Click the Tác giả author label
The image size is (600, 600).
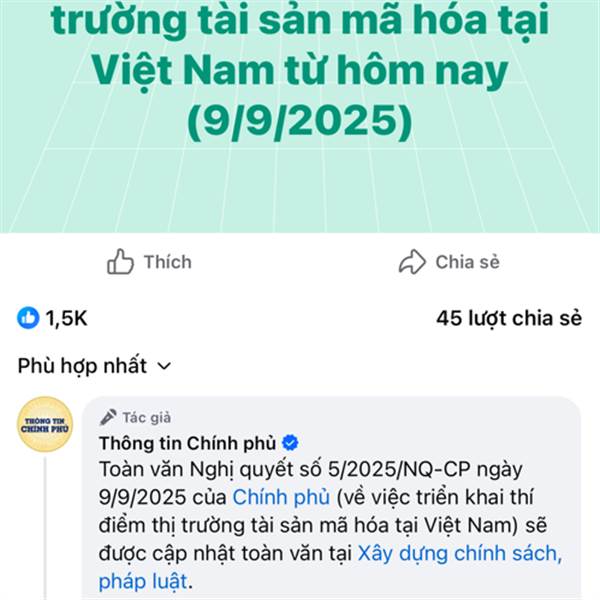147,417
